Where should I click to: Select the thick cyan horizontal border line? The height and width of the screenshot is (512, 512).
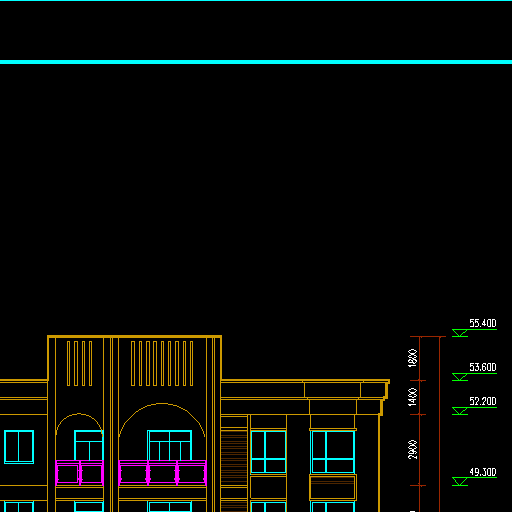click(256, 62)
